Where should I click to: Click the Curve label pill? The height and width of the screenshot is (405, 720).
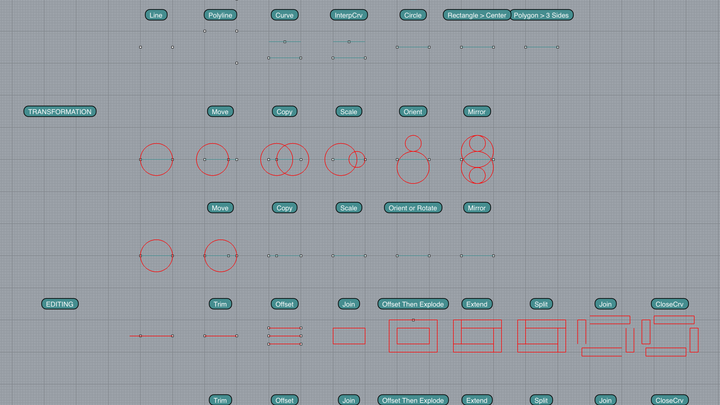tap(285, 15)
